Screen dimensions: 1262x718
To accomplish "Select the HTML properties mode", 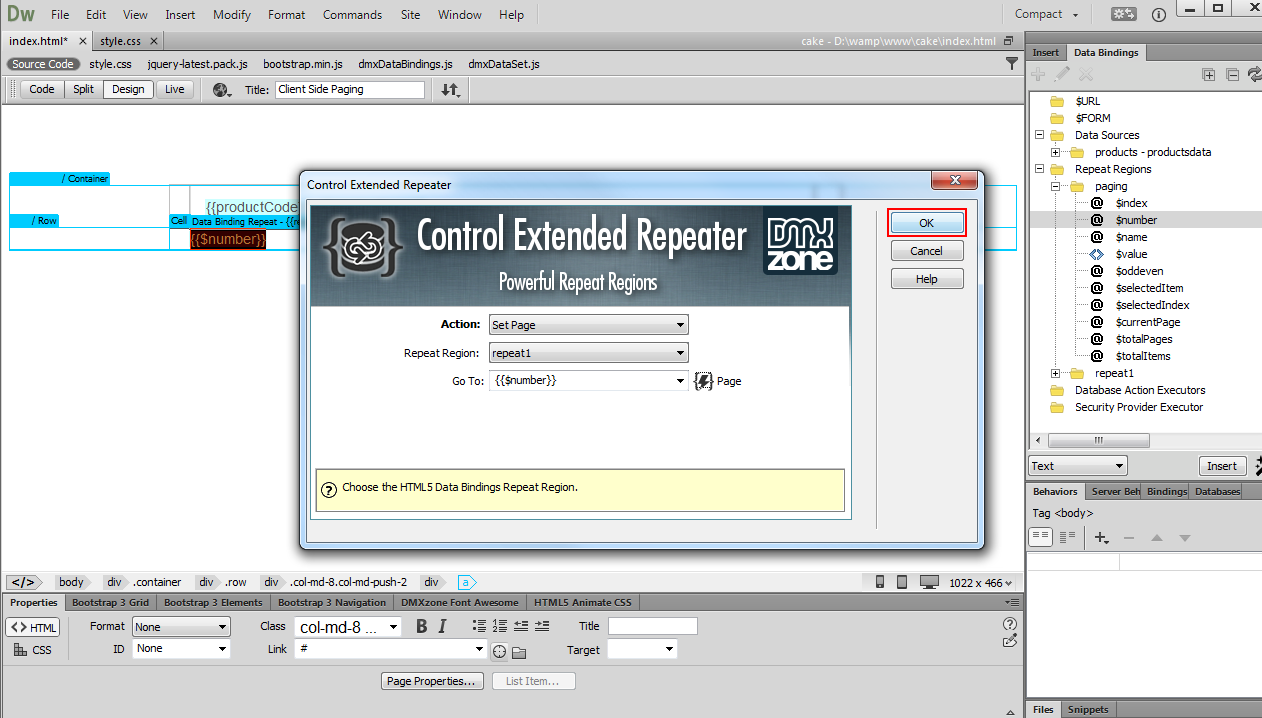I will tap(33, 627).
